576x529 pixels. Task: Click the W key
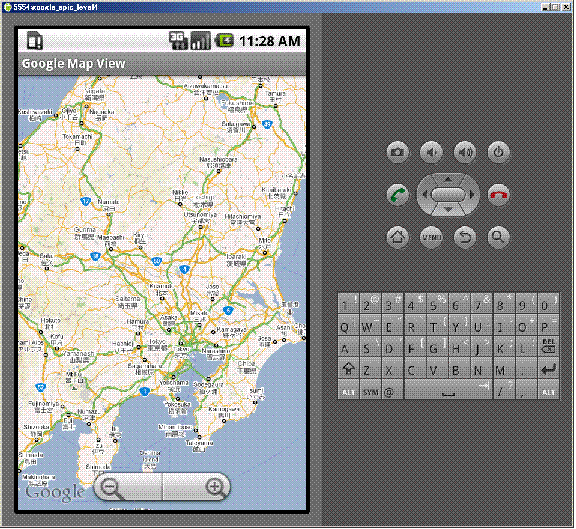click(371, 325)
